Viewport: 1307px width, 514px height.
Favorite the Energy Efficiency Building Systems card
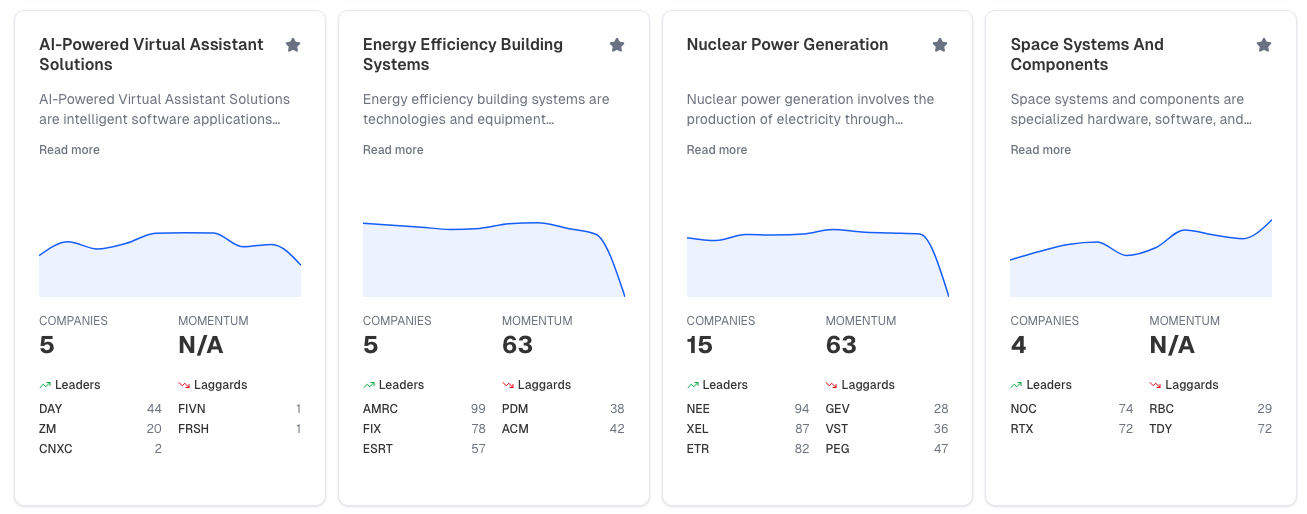pyautogui.click(x=617, y=45)
